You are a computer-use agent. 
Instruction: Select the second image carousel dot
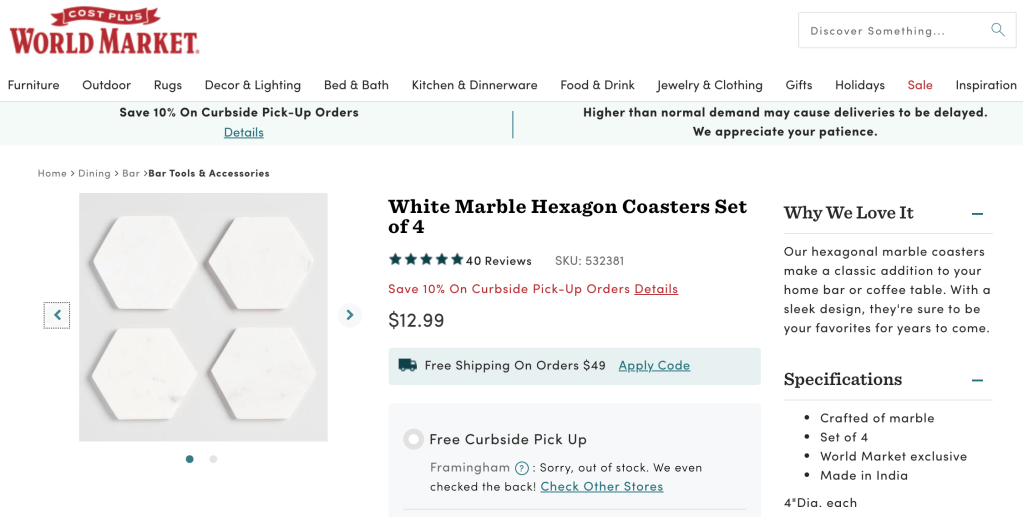click(x=213, y=459)
